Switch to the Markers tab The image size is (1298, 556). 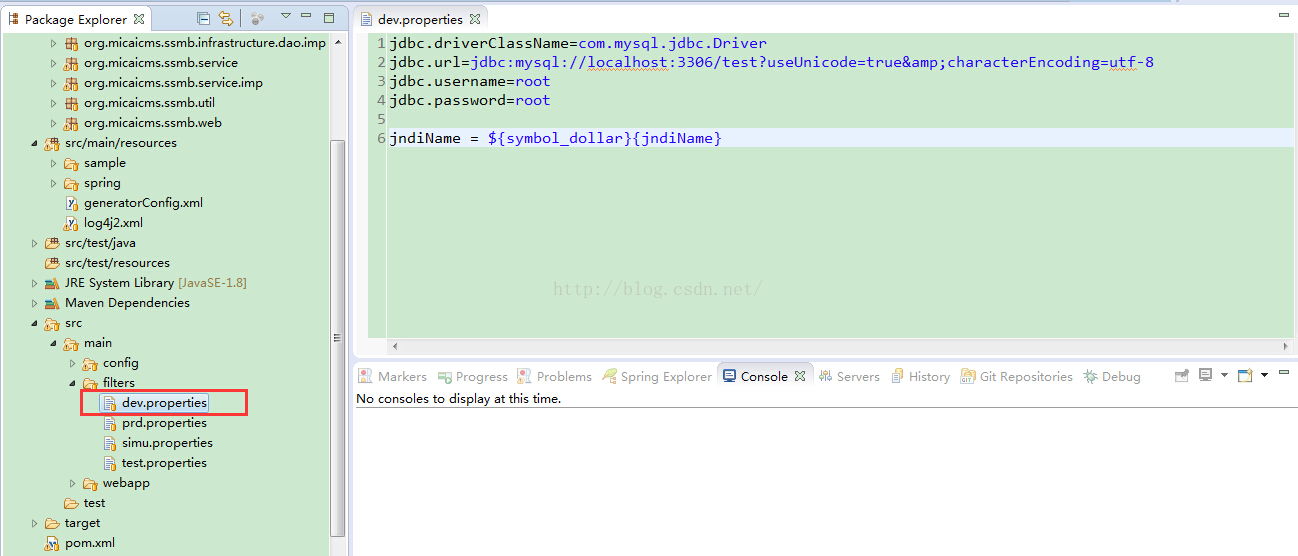pos(393,377)
